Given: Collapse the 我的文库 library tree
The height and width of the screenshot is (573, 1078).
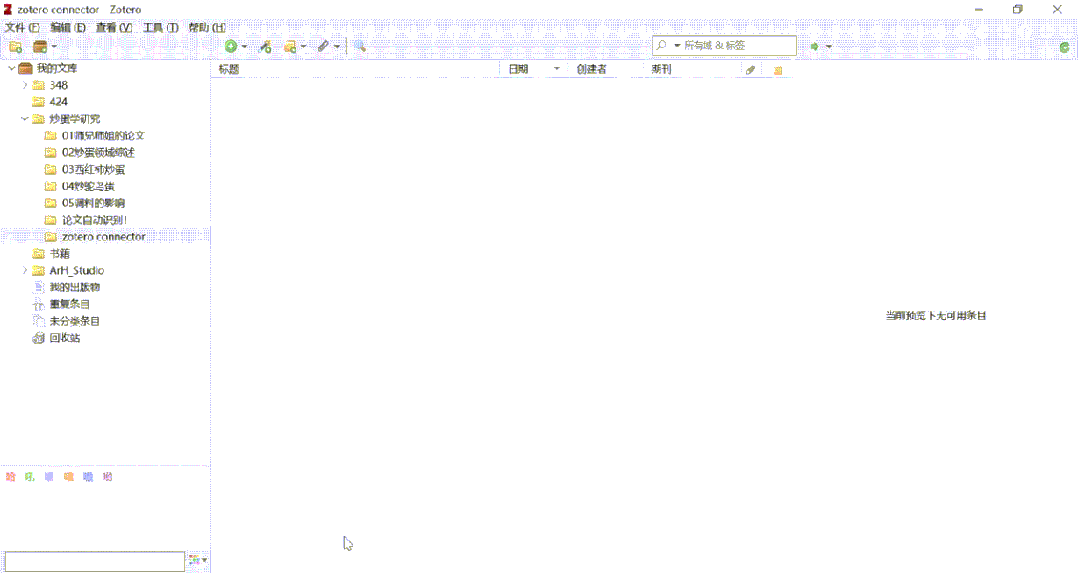Looking at the screenshot, I should click(12, 68).
